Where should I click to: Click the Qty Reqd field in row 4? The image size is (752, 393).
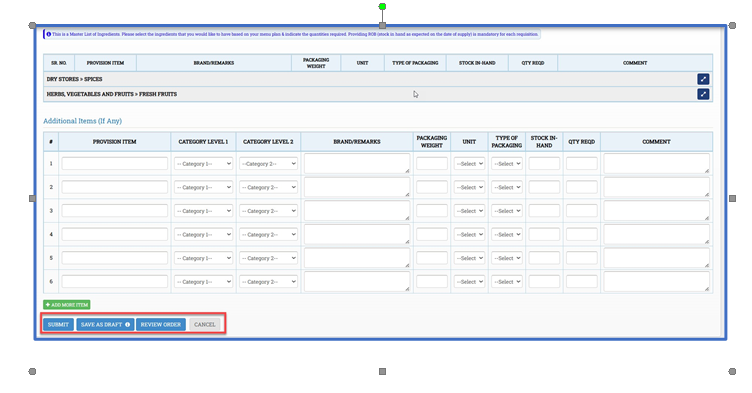point(582,235)
